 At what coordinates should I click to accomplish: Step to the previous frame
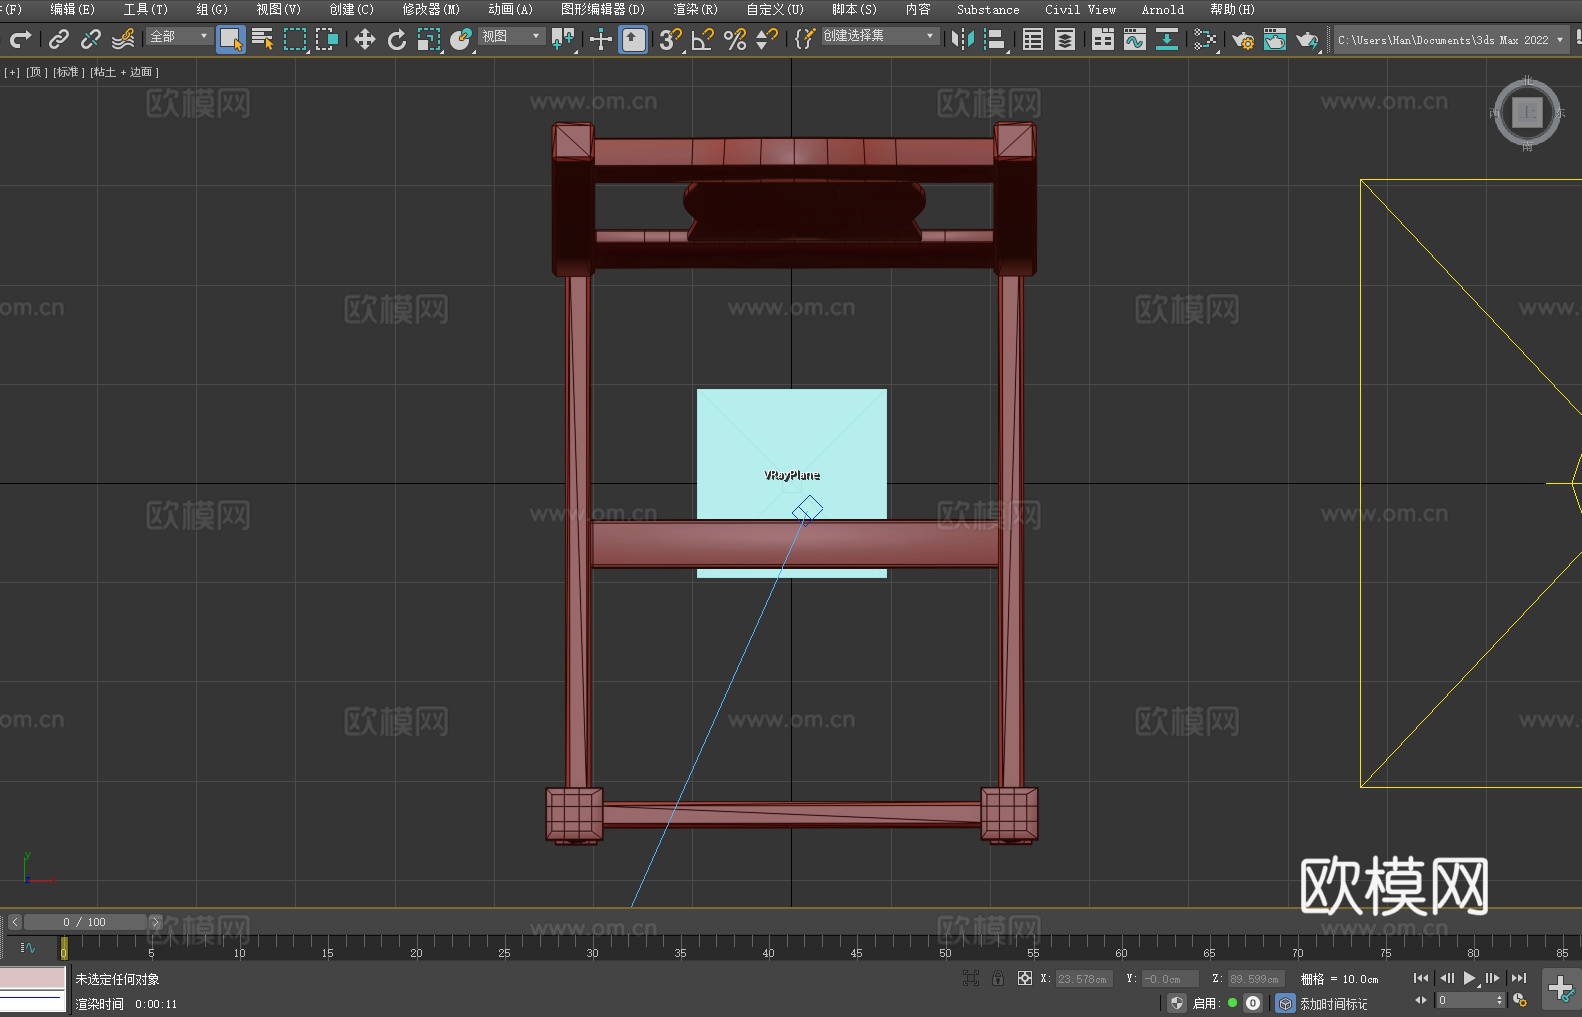pos(1446,978)
